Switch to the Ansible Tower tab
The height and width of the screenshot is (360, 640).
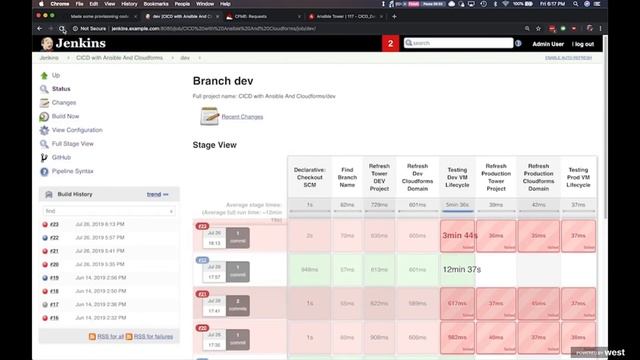coord(345,16)
